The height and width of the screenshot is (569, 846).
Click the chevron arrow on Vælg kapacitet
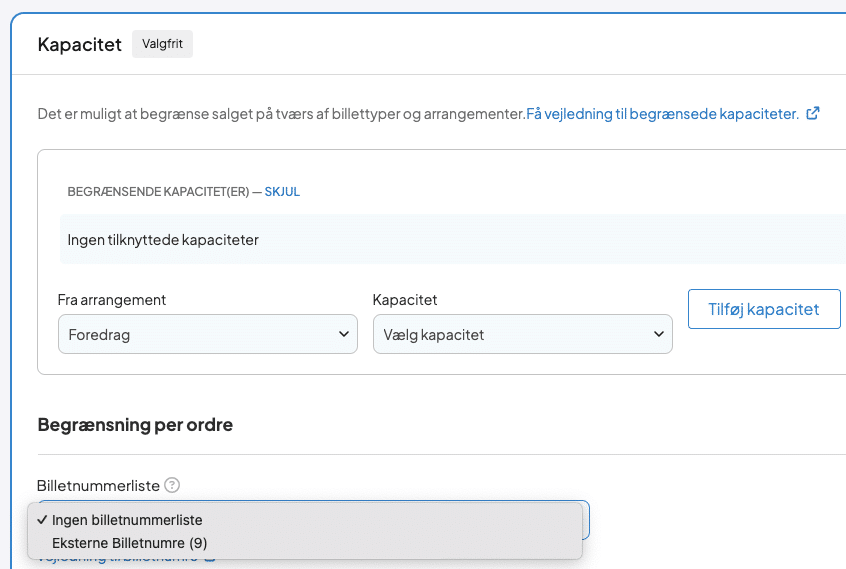coord(658,335)
